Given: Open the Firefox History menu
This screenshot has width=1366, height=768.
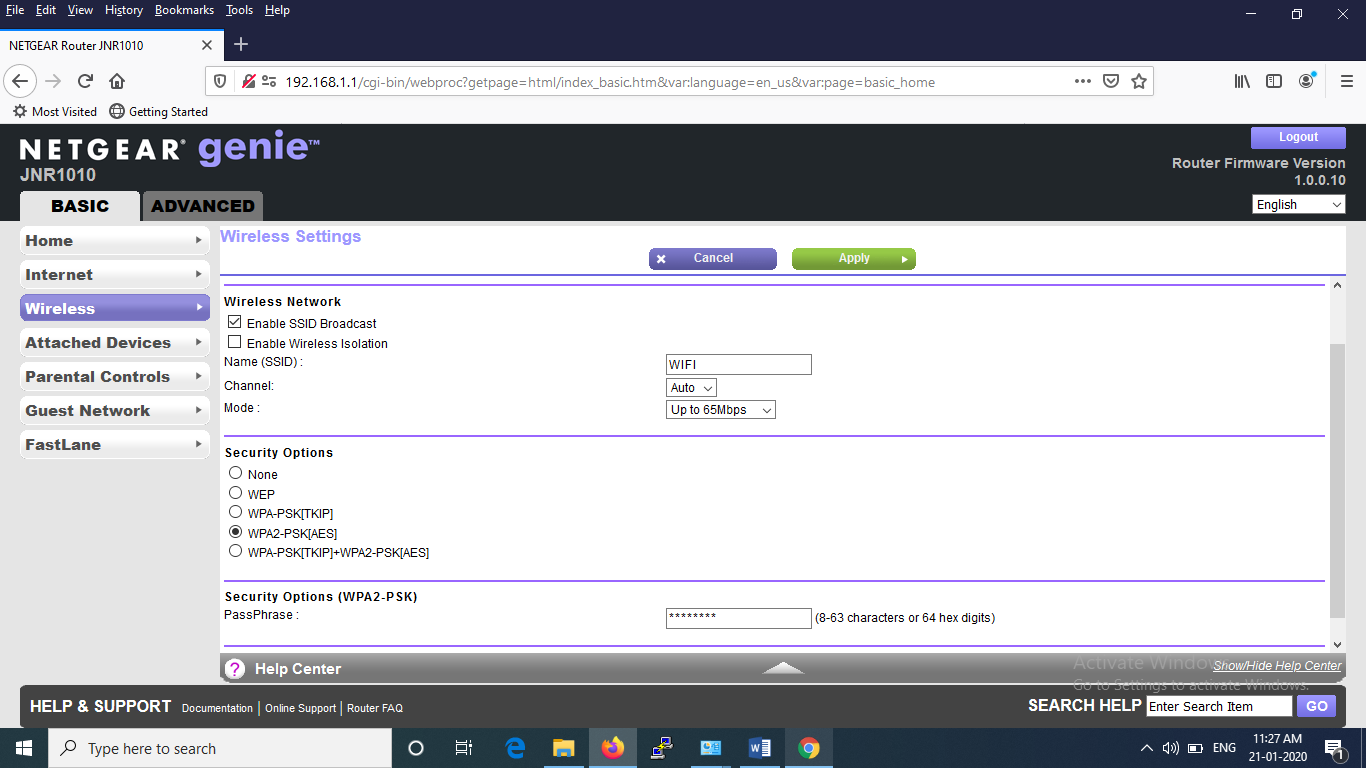Looking at the screenshot, I should tap(124, 10).
